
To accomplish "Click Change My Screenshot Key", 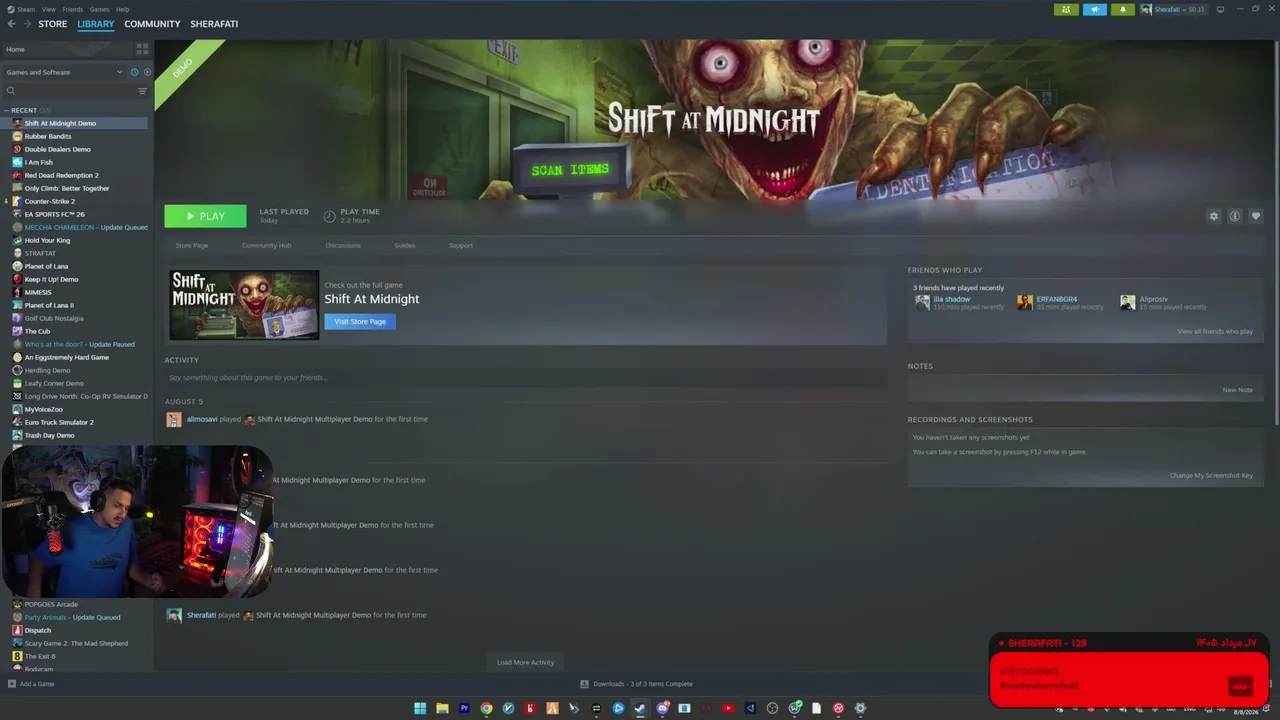I will point(1211,475).
